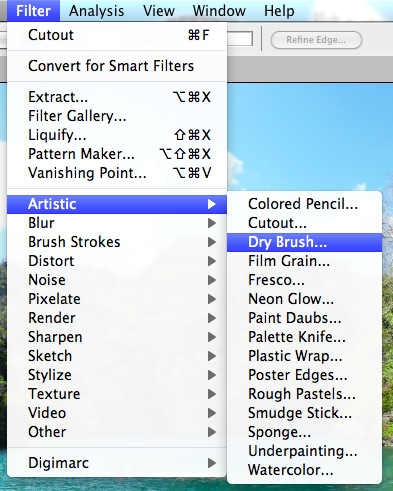Open the Digimarc submenu
The image size is (393, 491).
117,463
